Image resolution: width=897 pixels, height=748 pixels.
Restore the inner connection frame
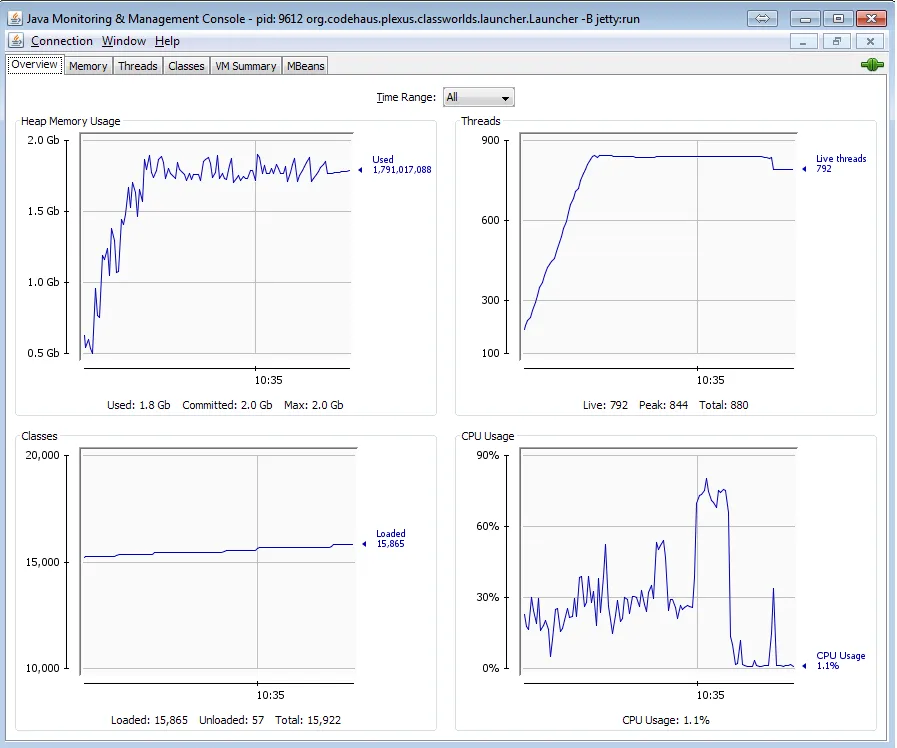point(837,41)
